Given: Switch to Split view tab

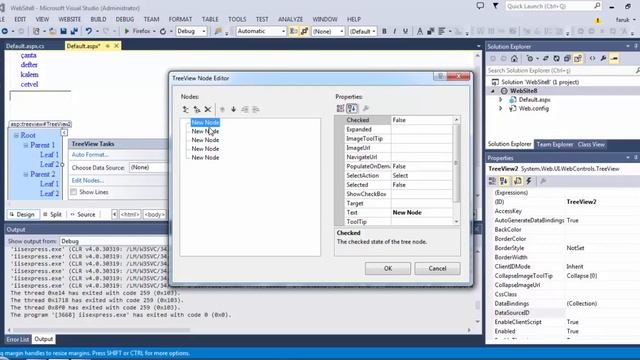Looking at the screenshot, I should coord(52,214).
